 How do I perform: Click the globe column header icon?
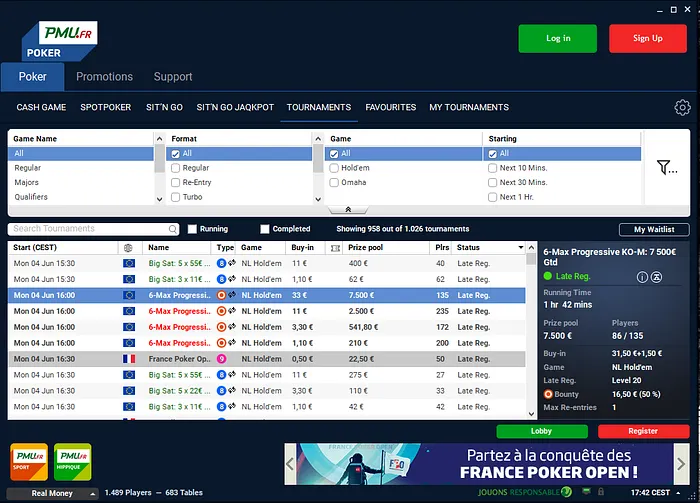[128, 248]
